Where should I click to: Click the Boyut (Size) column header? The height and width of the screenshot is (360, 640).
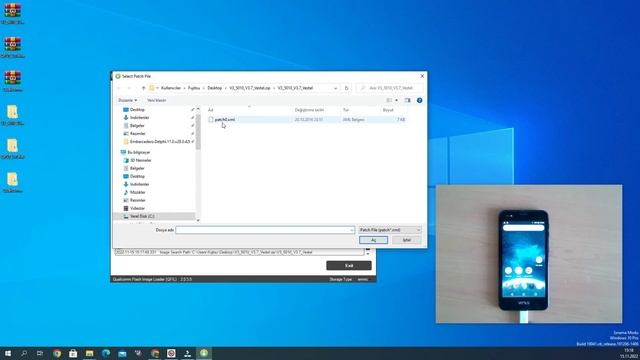coord(388,110)
